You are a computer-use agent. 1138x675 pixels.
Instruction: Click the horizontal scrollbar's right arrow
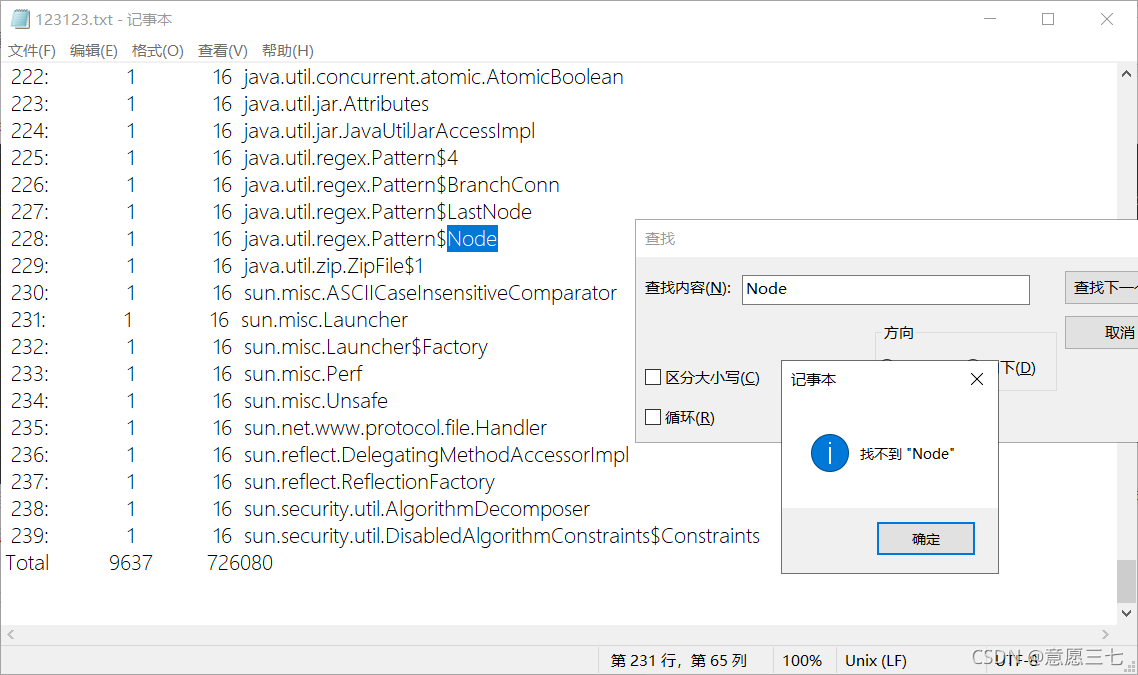coord(1105,635)
